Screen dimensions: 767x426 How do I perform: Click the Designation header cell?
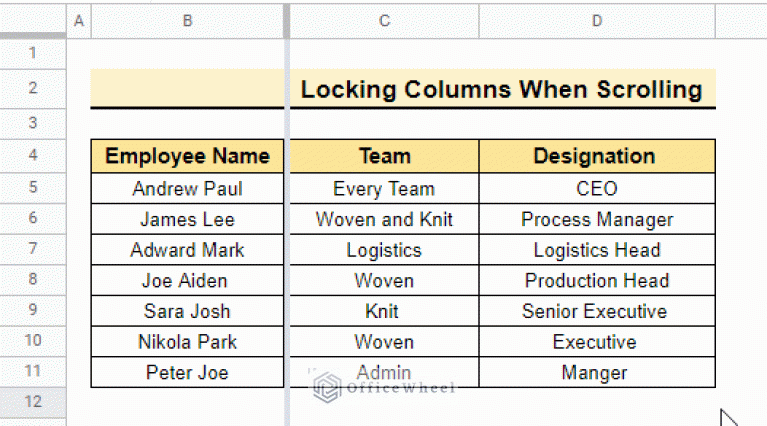click(597, 156)
